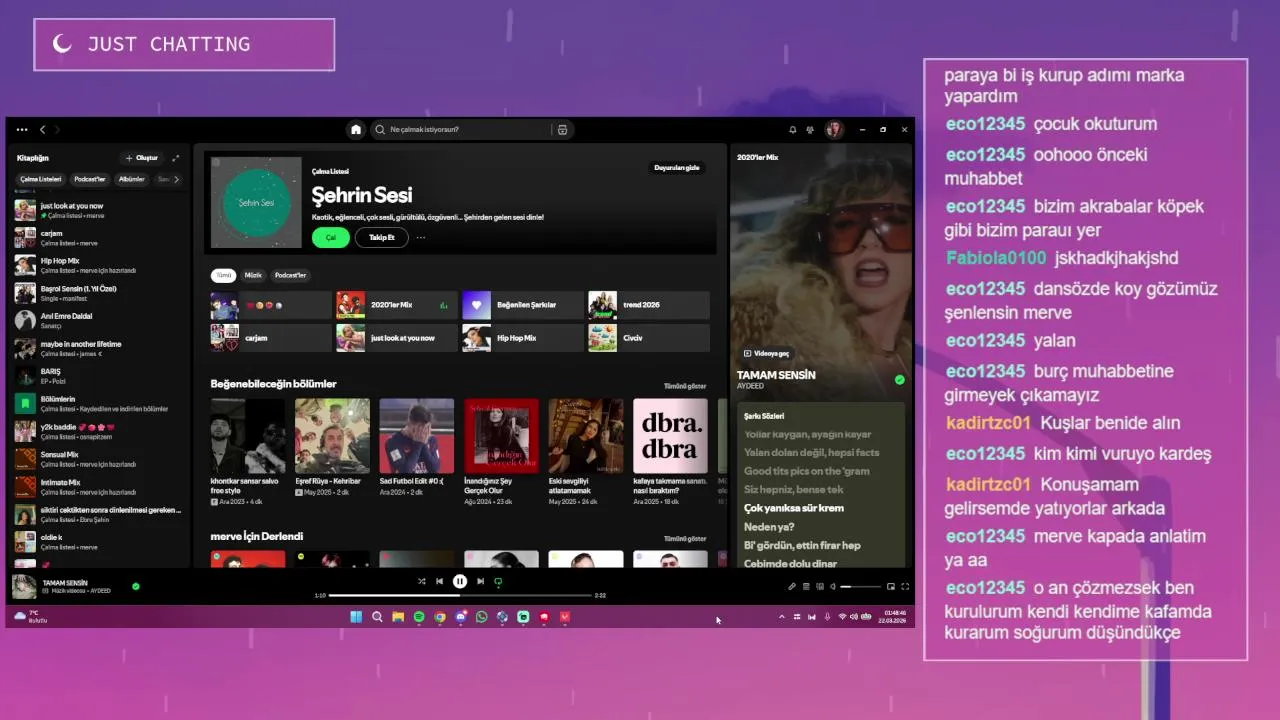Viewport: 1280px width, 720px height.
Task: Play Şehrin Sesi with Çal button
Action: (x=330, y=238)
